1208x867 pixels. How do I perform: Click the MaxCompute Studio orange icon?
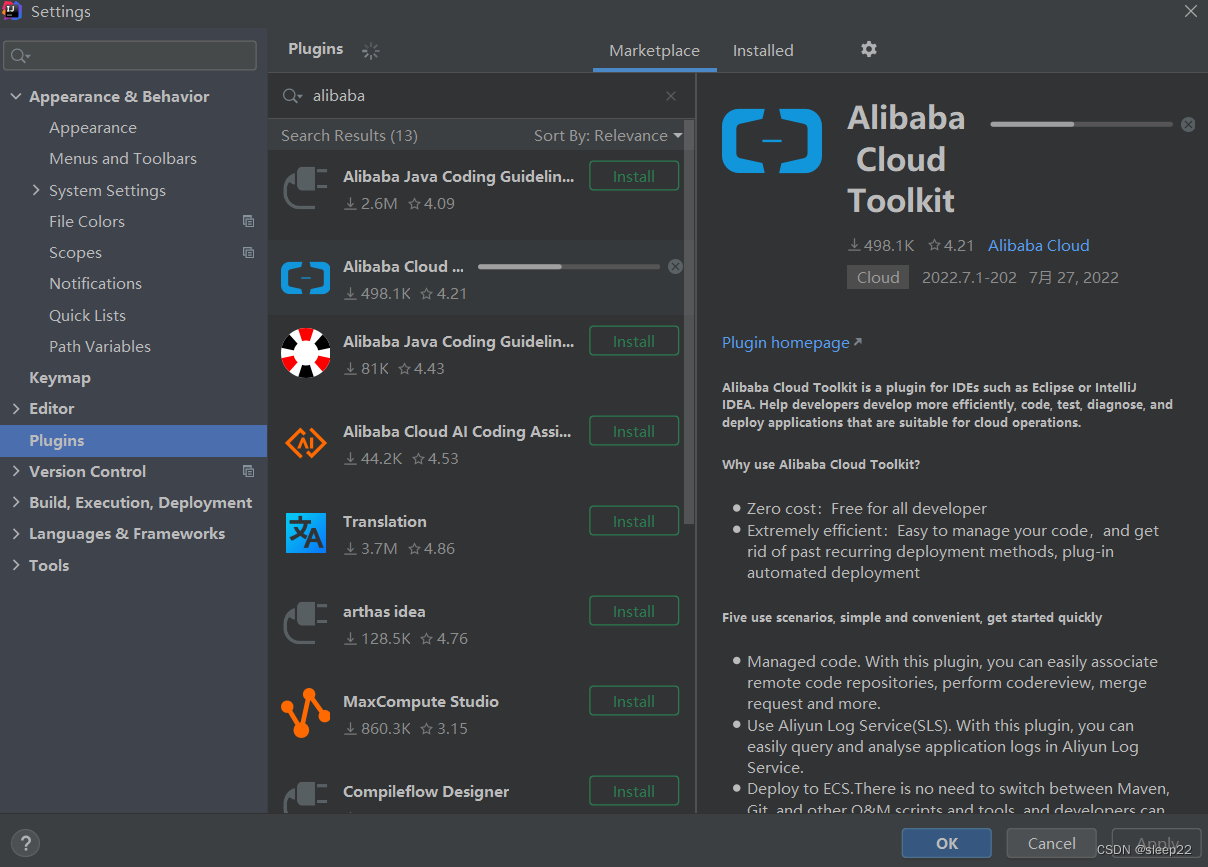(x=306, y=713)
